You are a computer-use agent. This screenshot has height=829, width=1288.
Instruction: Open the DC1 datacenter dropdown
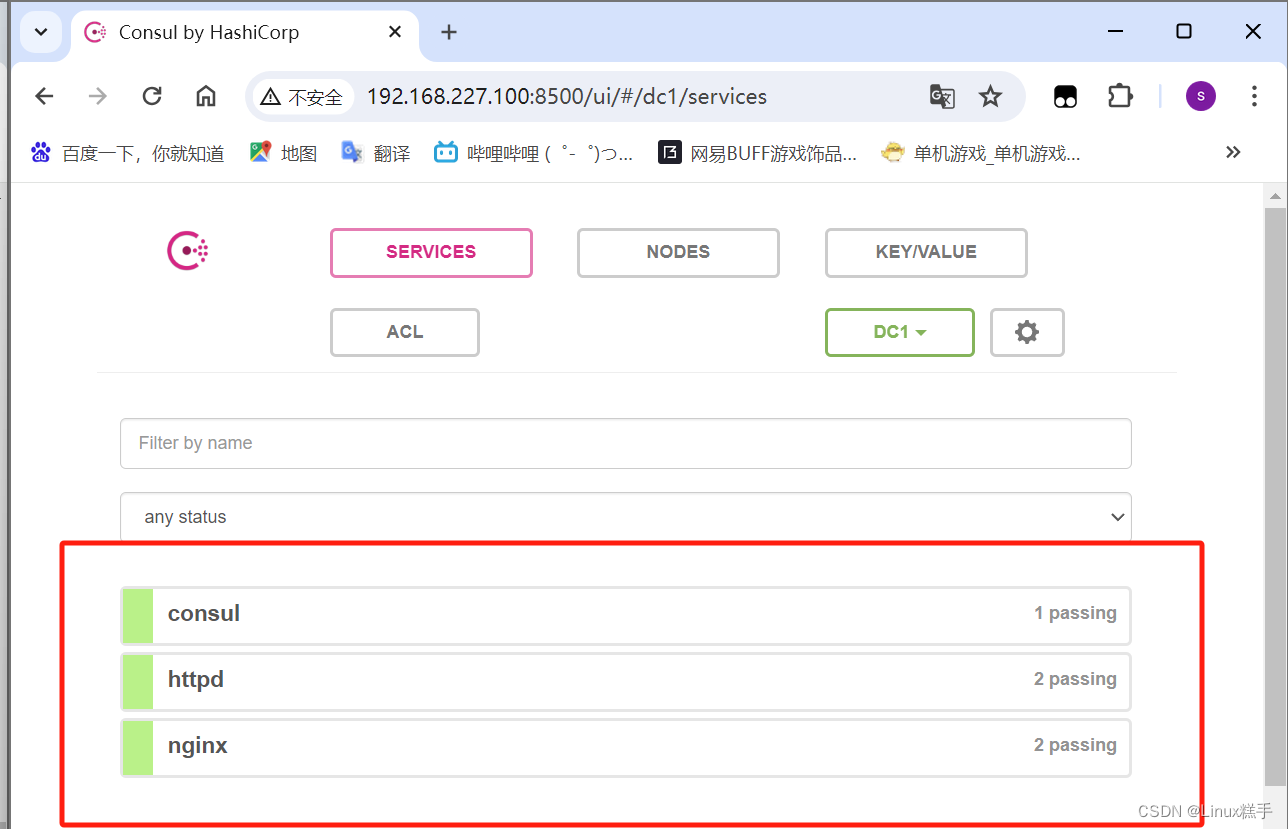[x=899, y=331]
